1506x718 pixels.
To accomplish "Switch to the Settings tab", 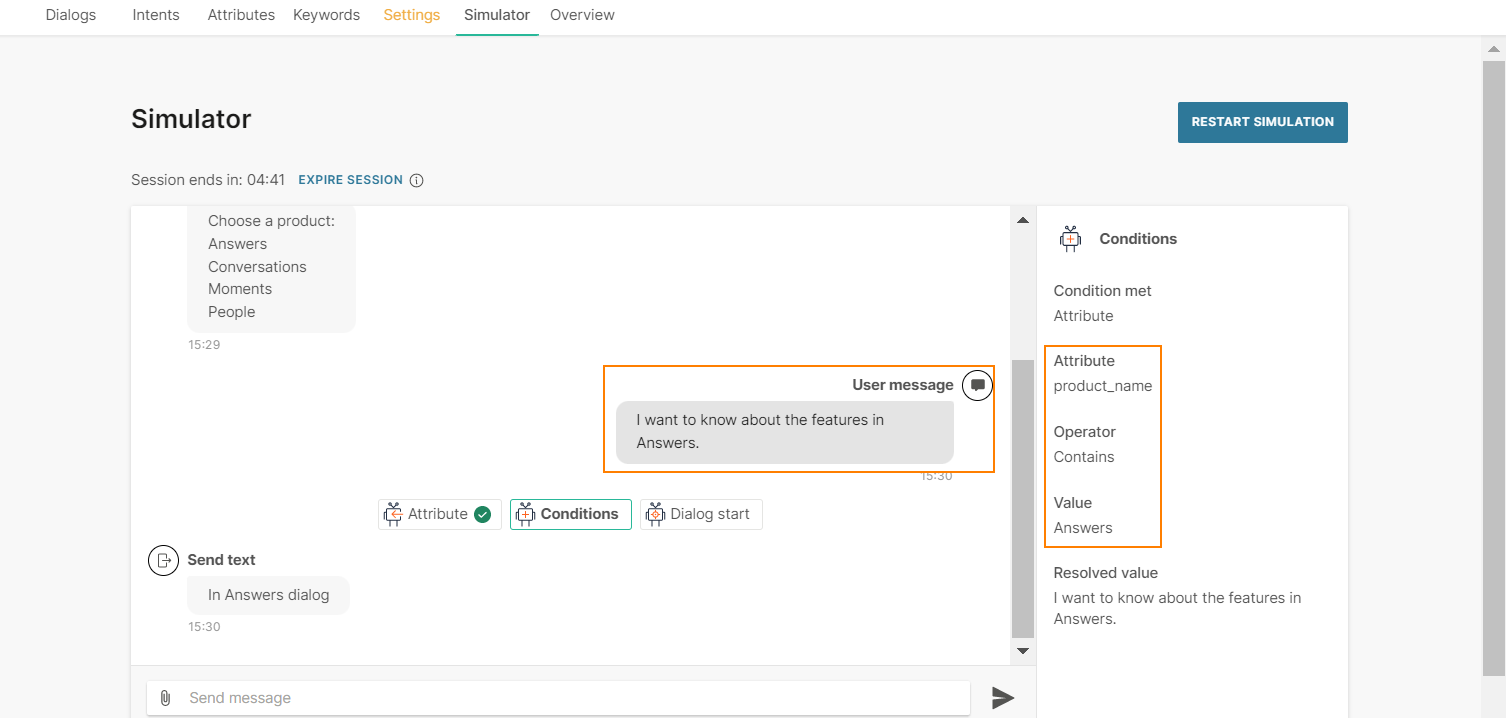I will (x=411, y=15).
